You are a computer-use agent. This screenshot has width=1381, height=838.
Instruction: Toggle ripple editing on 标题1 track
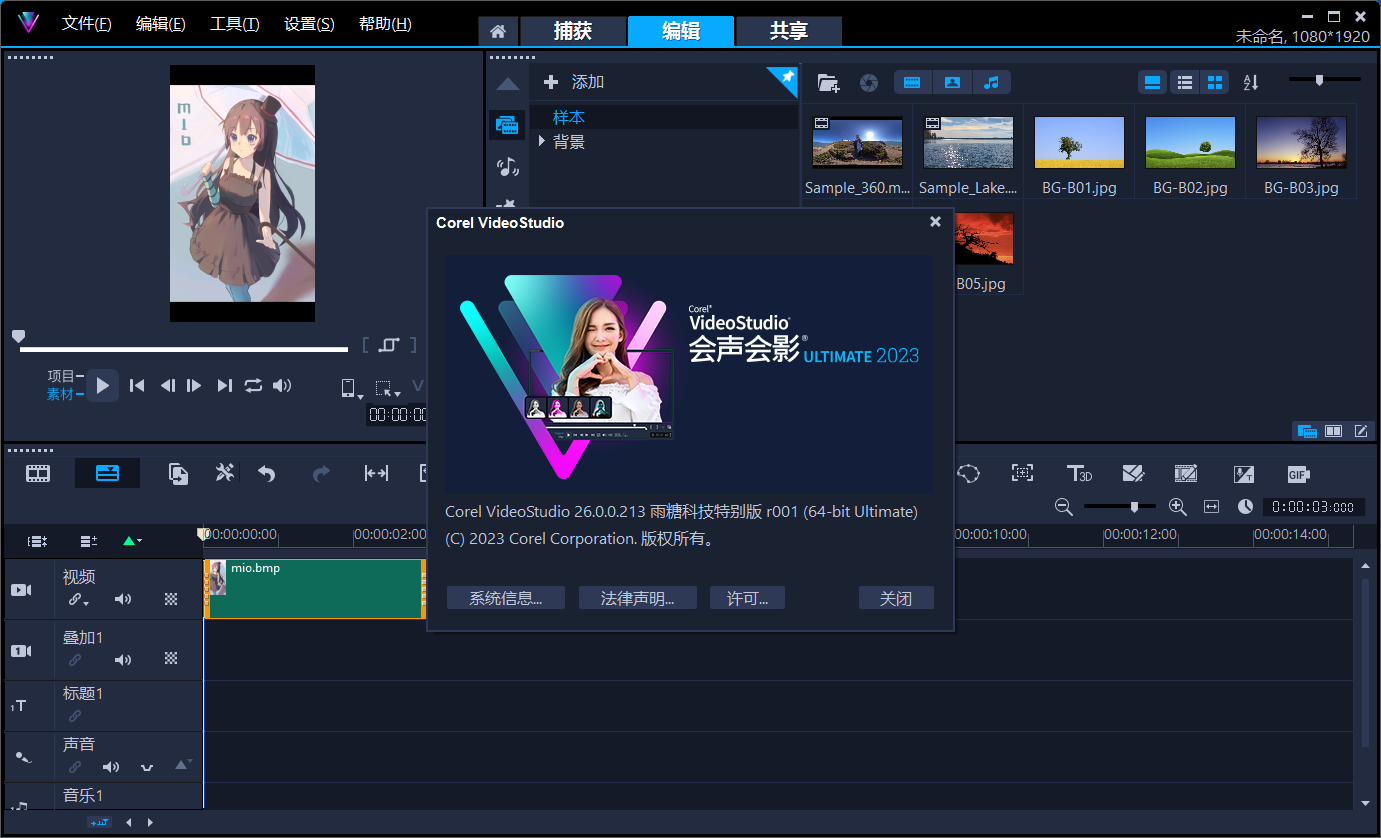point(75,716)
